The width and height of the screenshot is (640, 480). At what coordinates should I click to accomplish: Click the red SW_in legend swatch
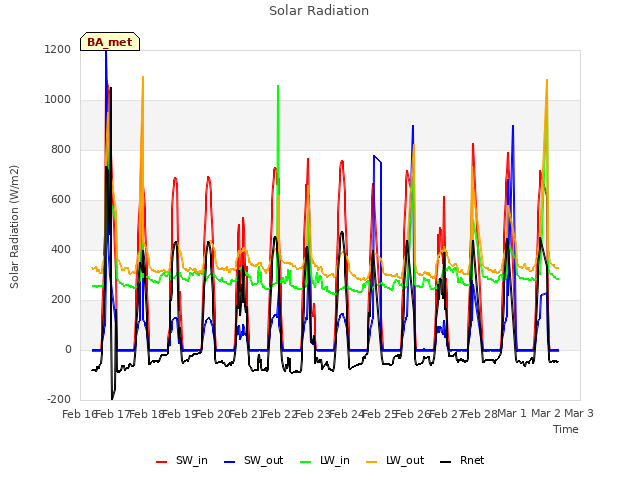162,462
